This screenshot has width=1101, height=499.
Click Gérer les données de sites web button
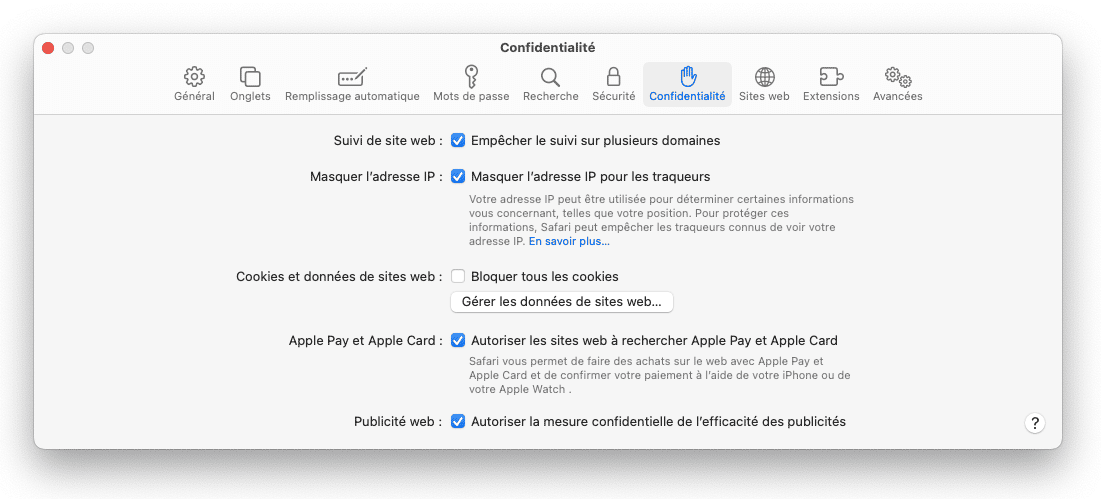[562, 302]
